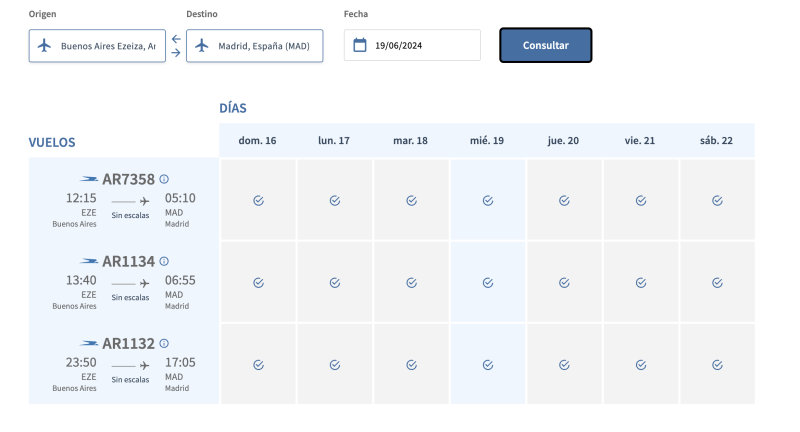Select AR7358 availability on vie. 21
Image resolution: width=800 pixels, height=432 pixels.
click(x=641, y=200)
